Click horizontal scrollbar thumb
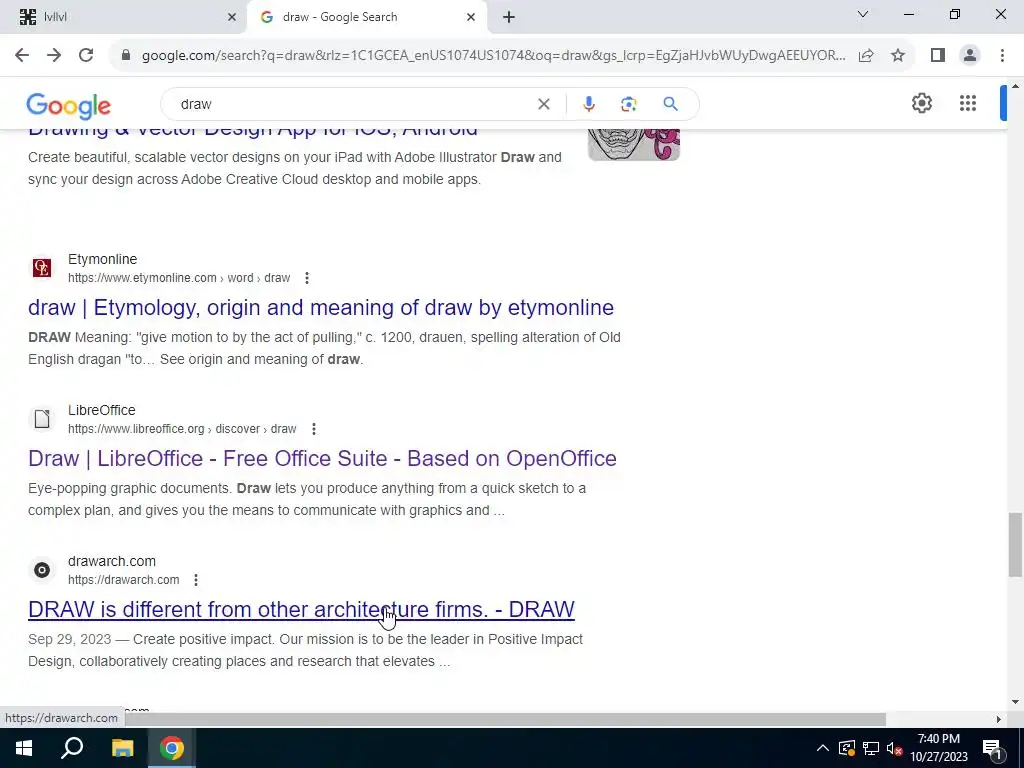This screenshot has height=768, width=1024. pyautogui.click(x=506, y=719)
